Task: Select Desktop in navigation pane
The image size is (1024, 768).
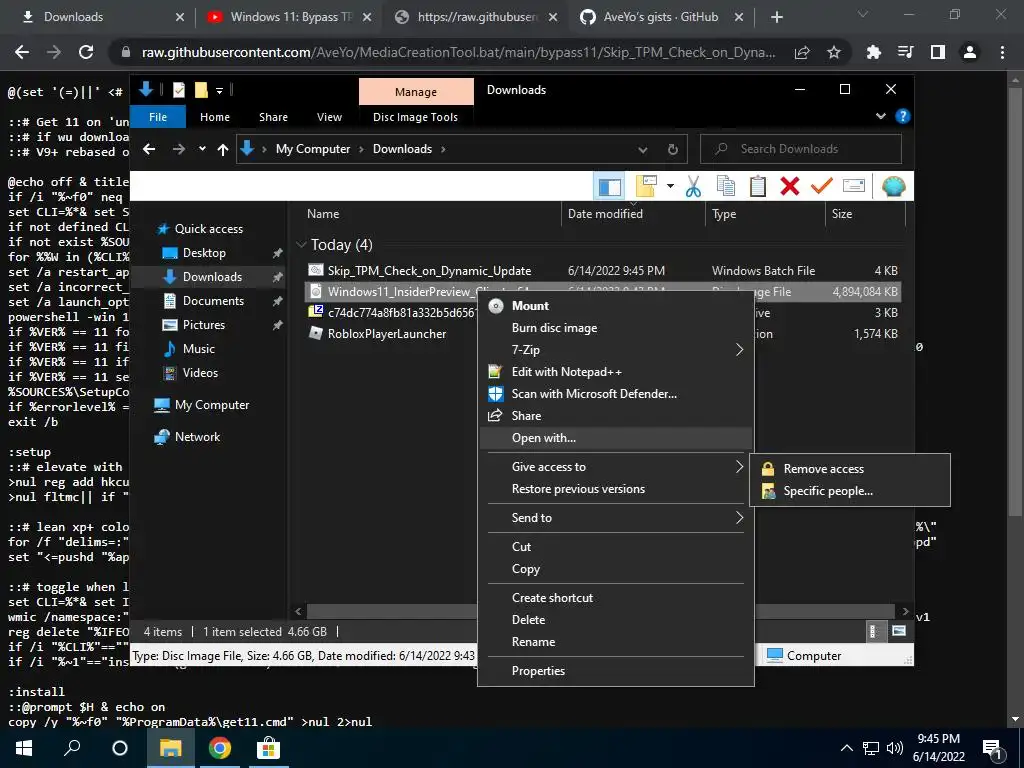Action: pos(204,253)
